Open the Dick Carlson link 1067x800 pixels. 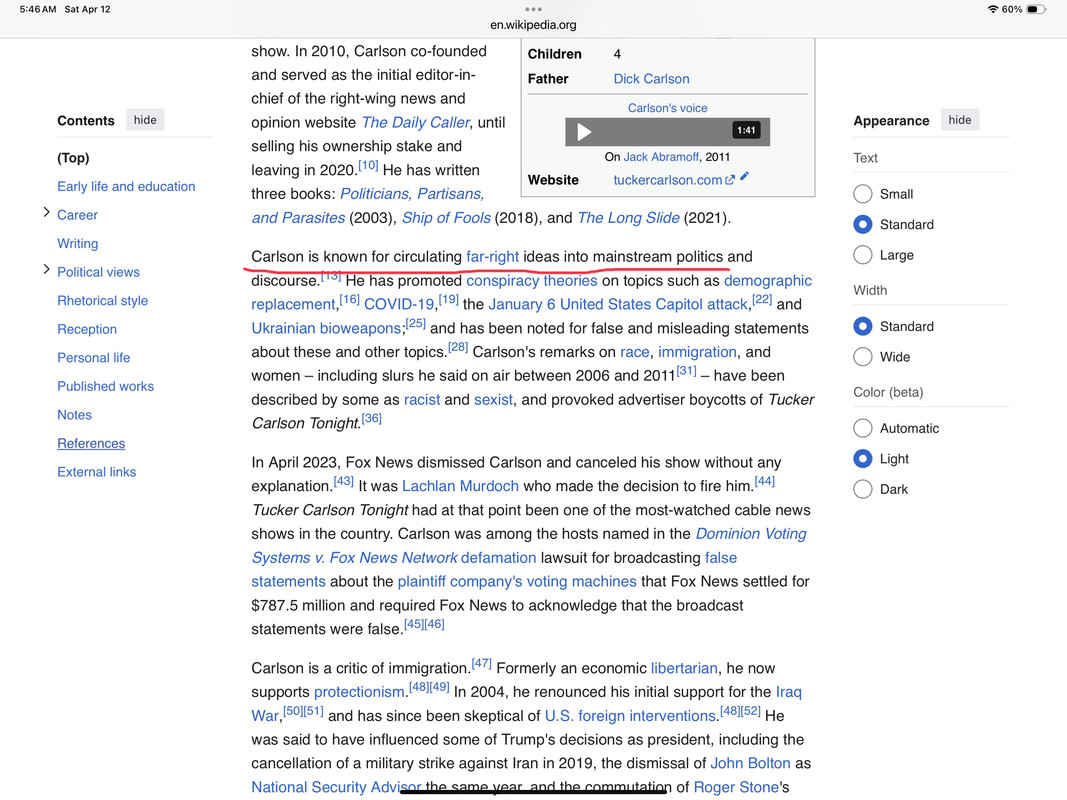pos(651,79)
